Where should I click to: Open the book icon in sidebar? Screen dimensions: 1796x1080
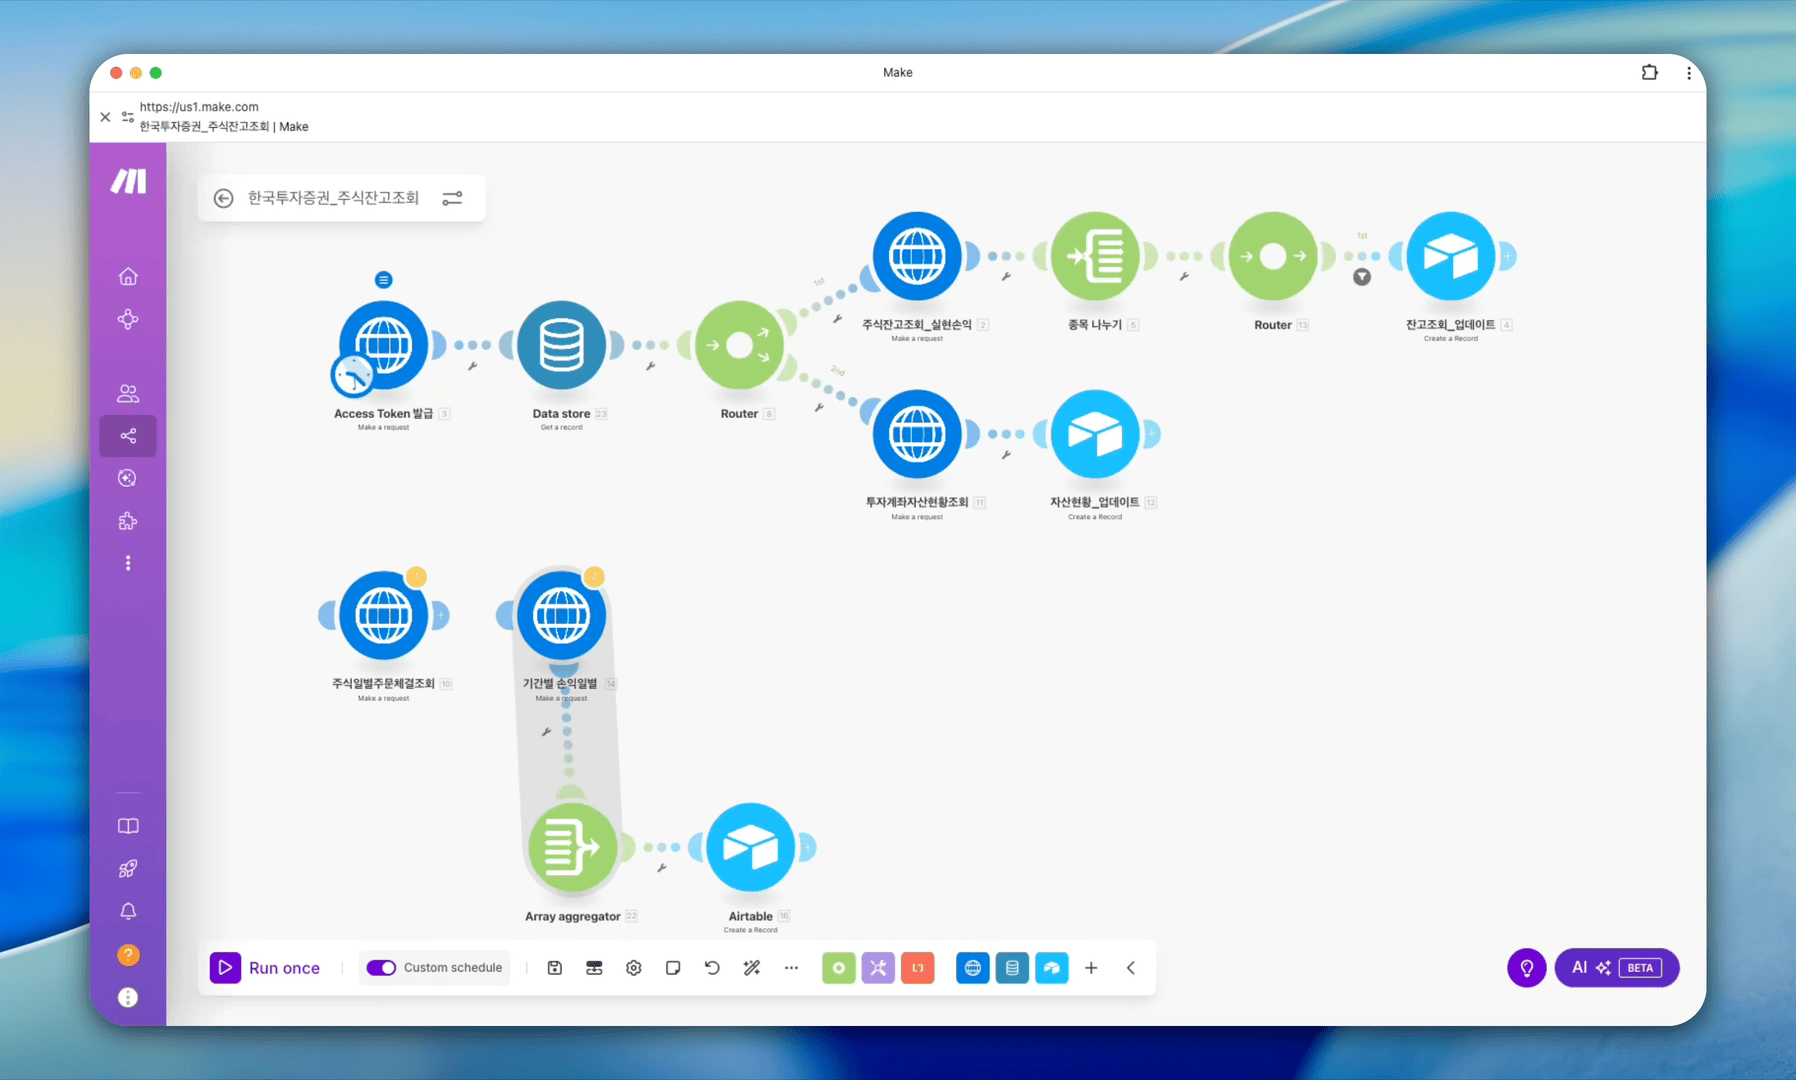tap(128, 826)
